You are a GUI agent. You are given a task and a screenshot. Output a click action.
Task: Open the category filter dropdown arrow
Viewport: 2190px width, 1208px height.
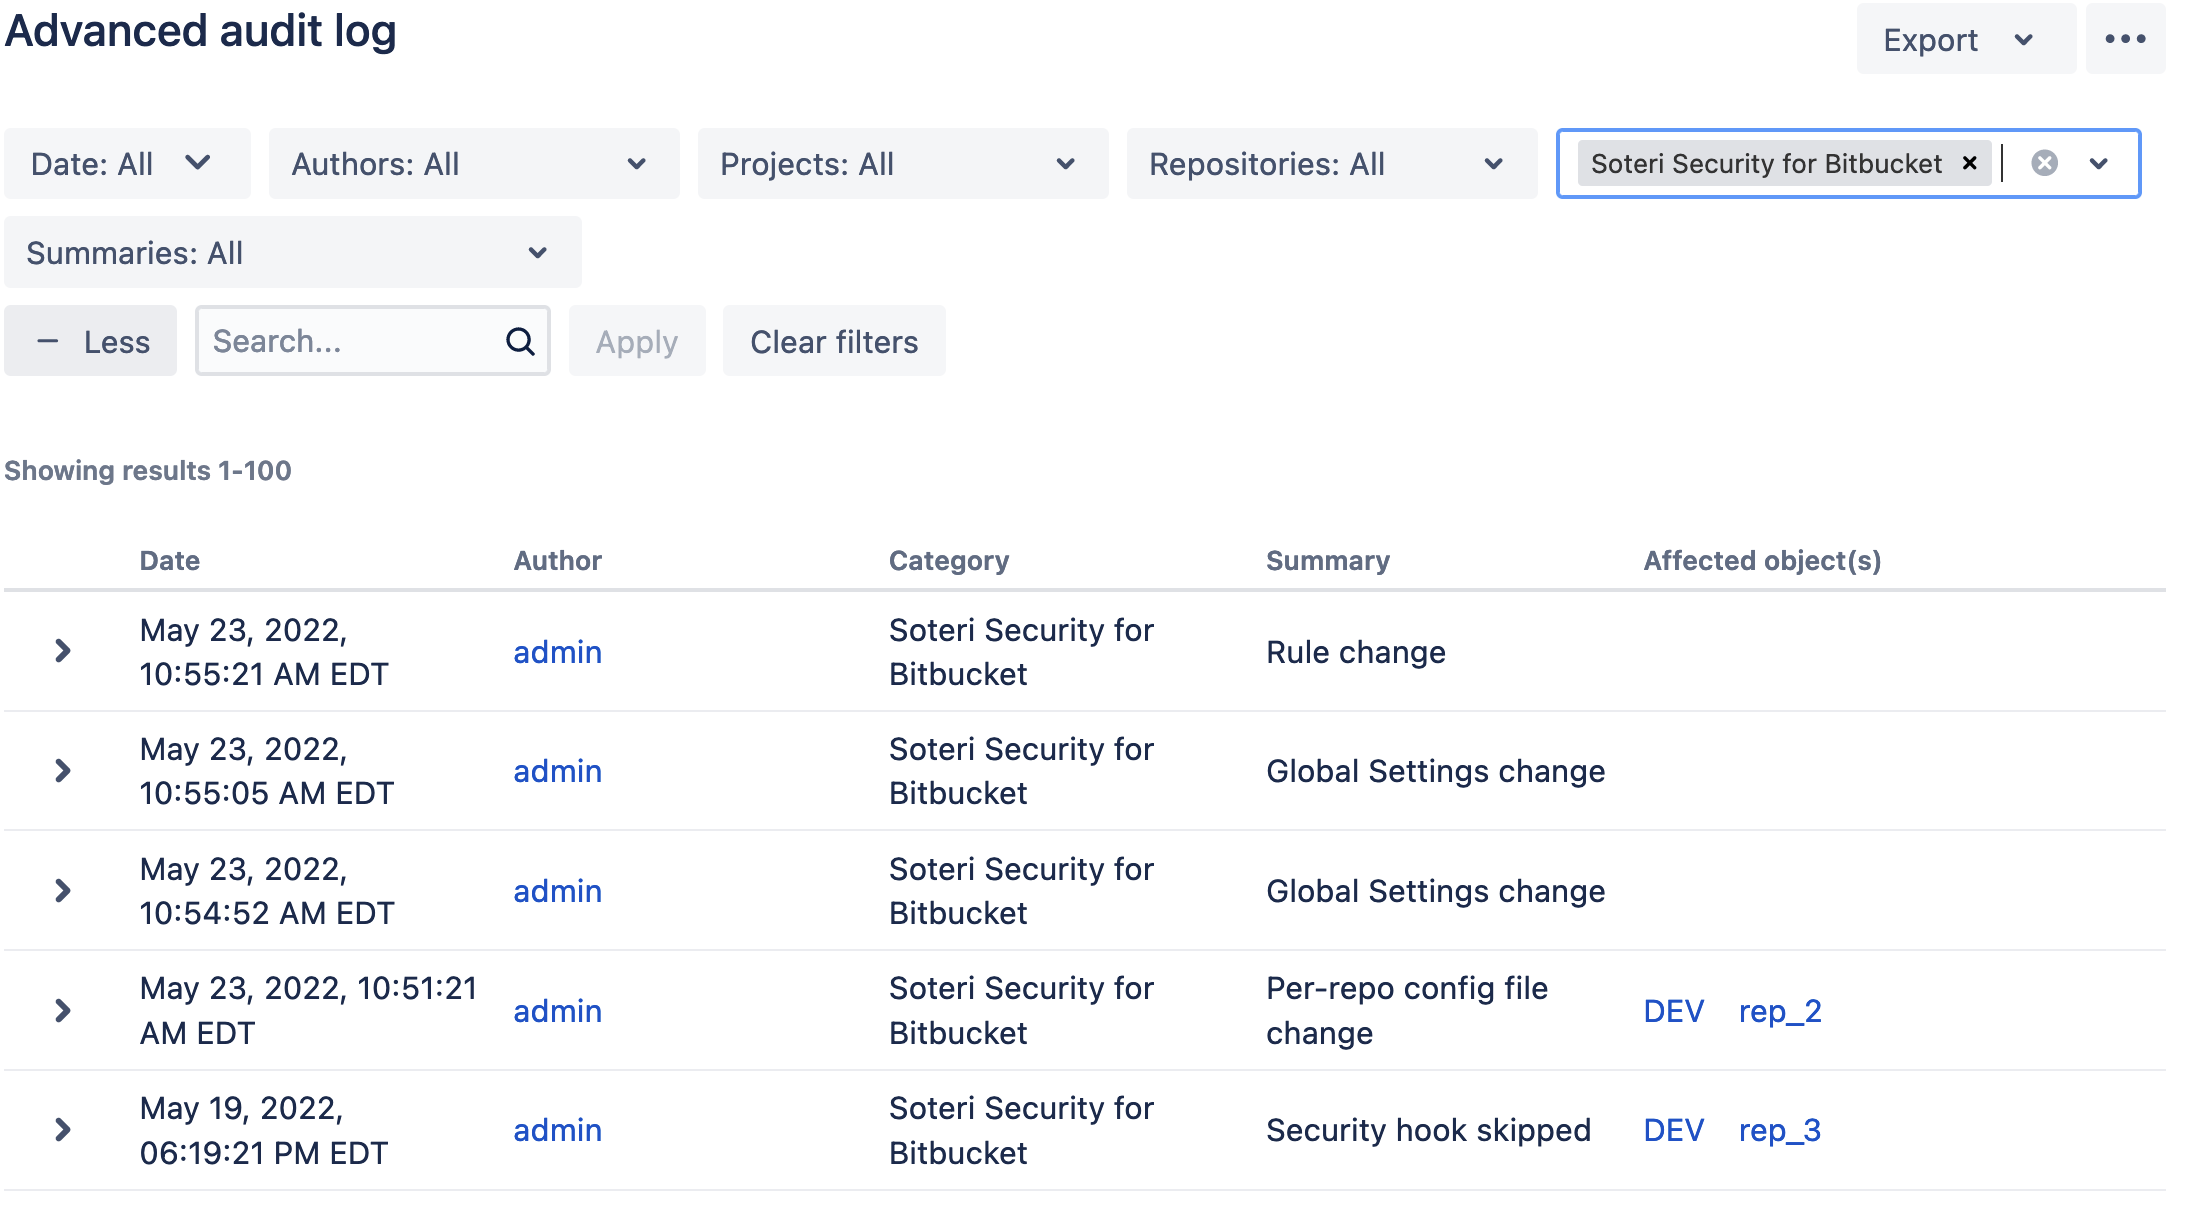pos(2099,163)
